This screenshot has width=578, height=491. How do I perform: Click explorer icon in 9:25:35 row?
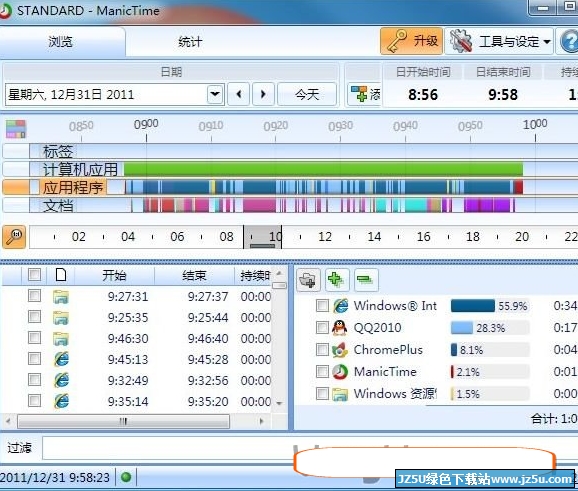[x=61, y=317]
